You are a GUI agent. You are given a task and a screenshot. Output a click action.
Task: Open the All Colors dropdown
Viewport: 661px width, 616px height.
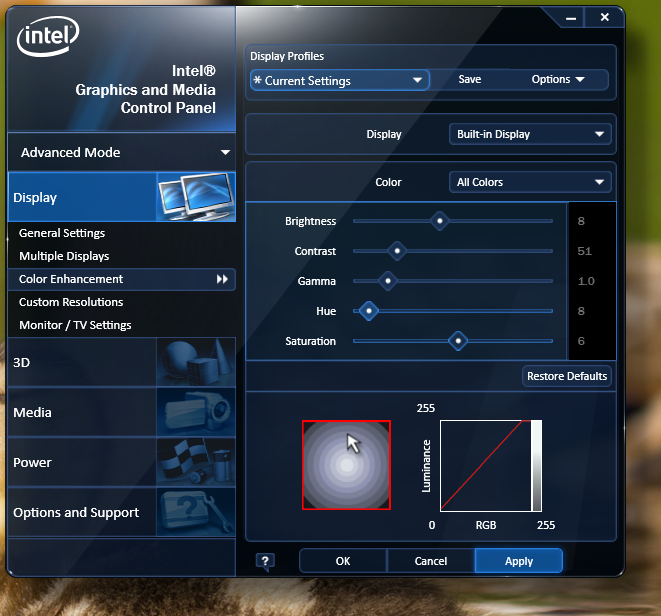click(530, 182)
